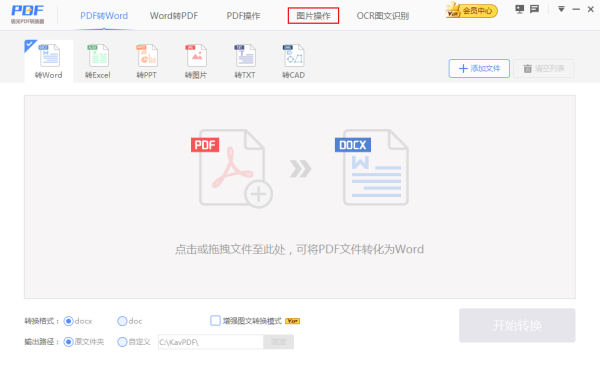Open the 会员中心 VIP badge
This screenshot has height=367, width=600.
(472, 10)
